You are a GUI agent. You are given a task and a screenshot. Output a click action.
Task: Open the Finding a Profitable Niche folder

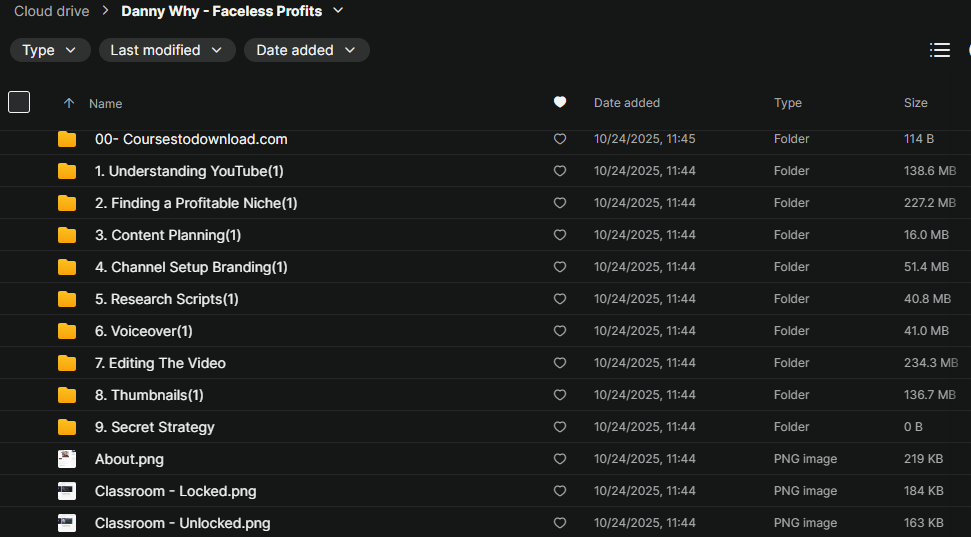(x=196, y=203)
